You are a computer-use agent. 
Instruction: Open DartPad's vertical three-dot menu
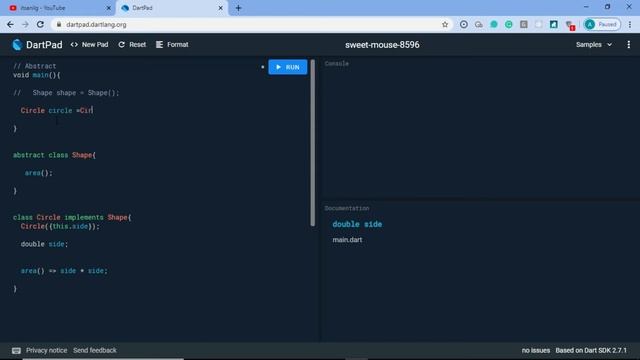[629, 44]
